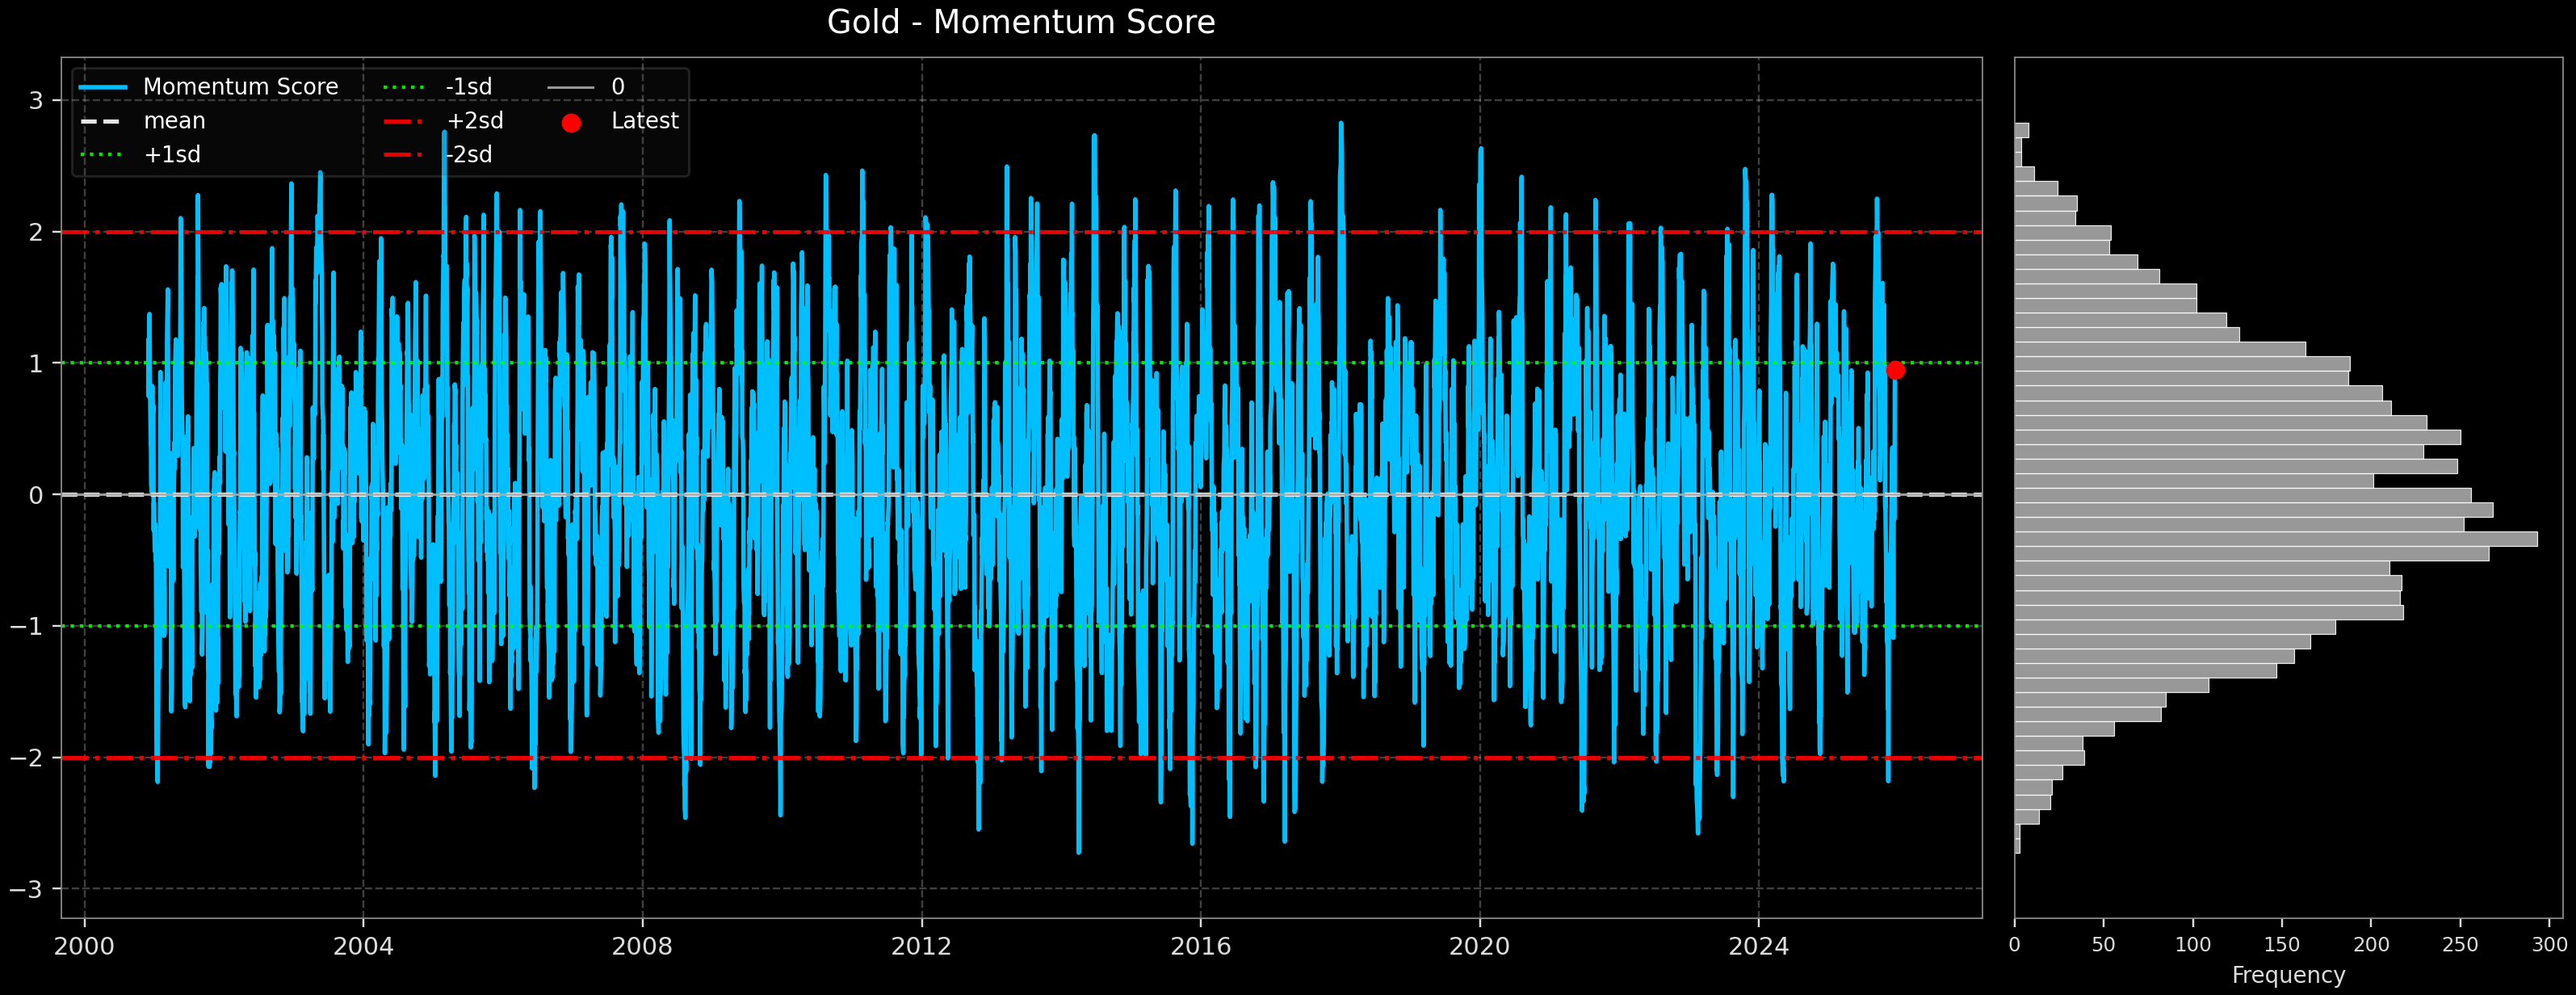Click the 300 tick on histogram axis

point(2549,945)
